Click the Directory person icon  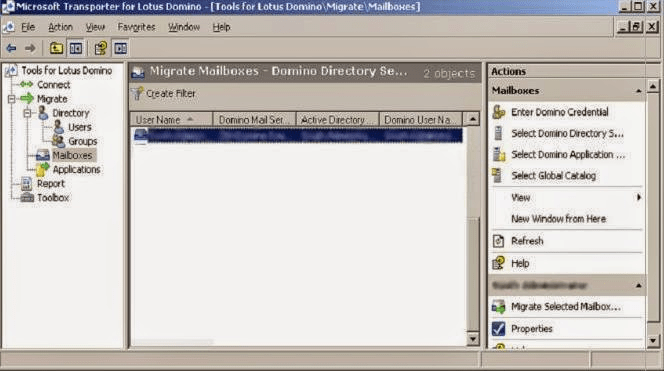tap(43, 113)
